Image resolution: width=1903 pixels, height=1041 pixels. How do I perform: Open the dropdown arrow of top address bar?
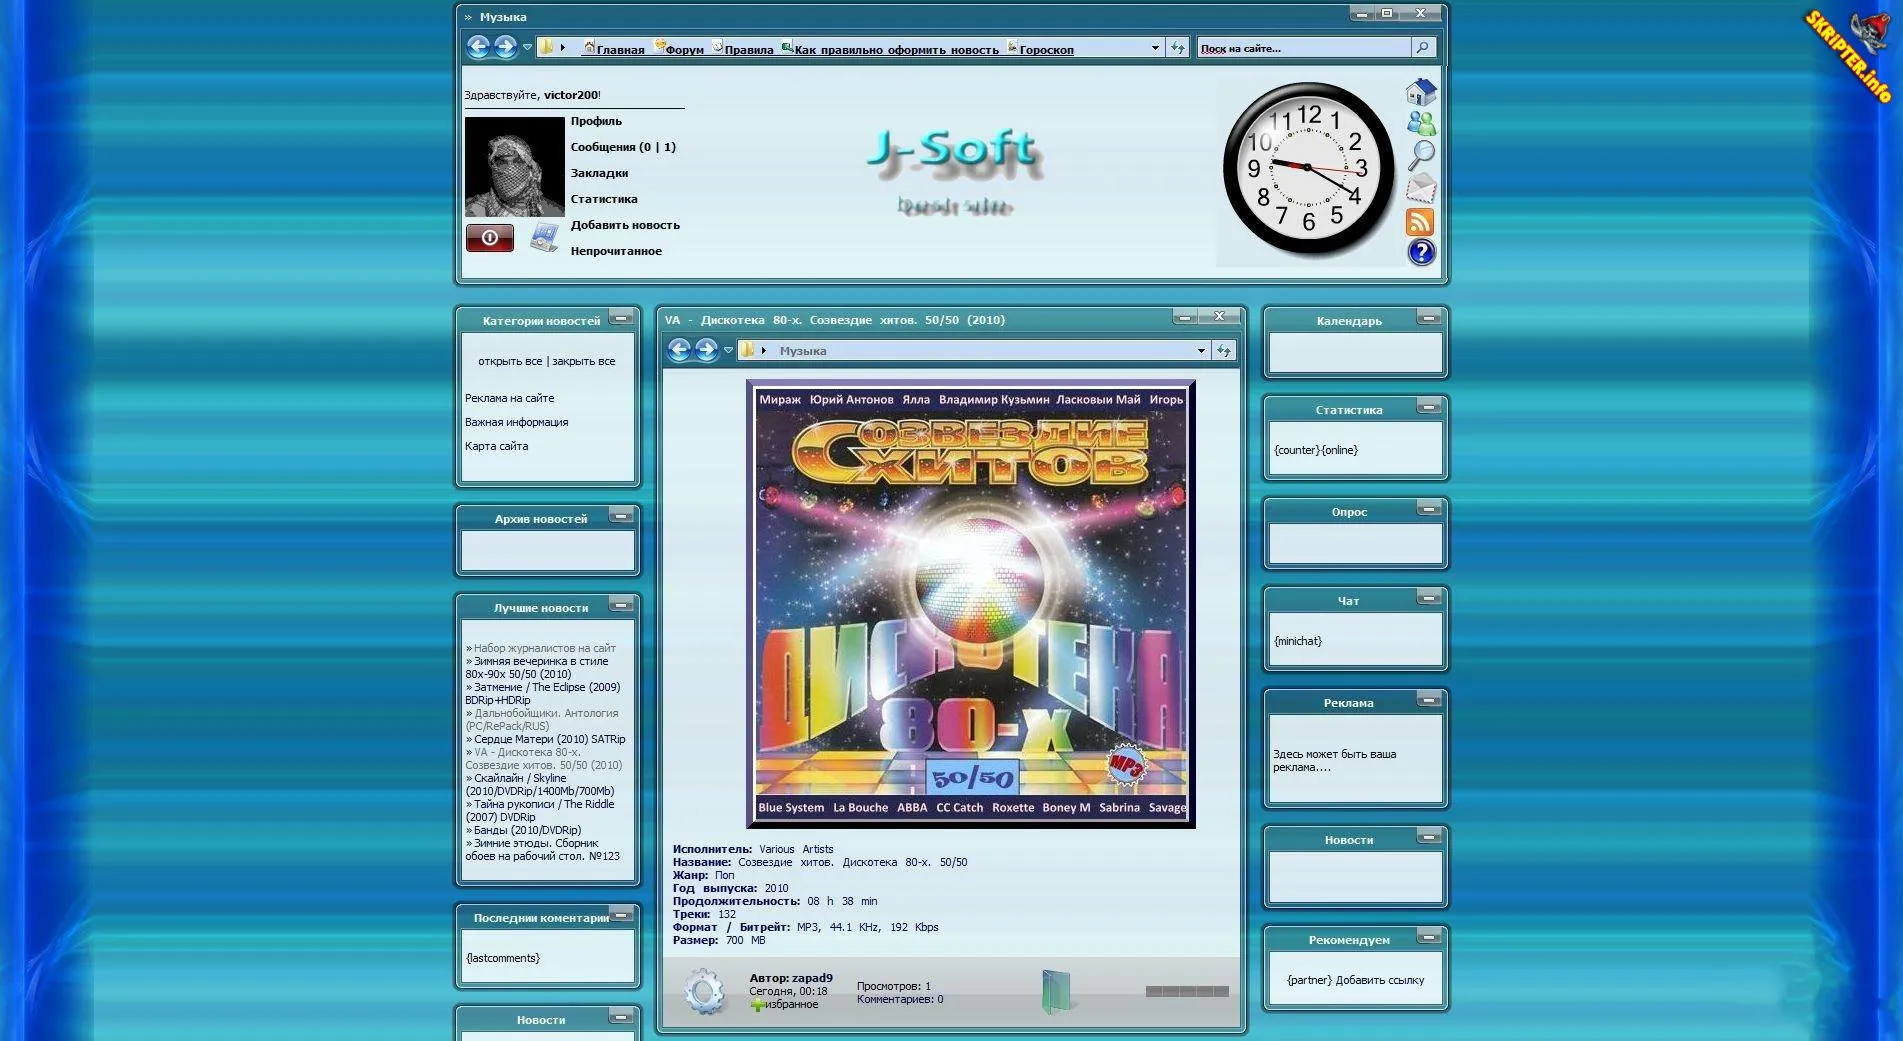pos(1155,48)
